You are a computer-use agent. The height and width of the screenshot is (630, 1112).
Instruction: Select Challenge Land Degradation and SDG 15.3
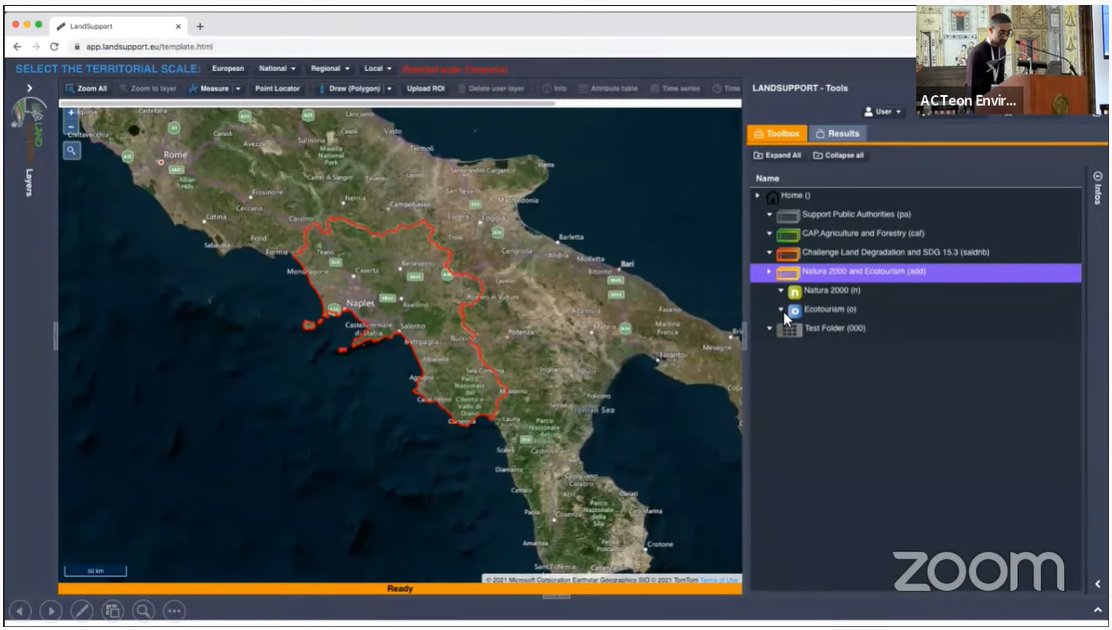tap(916, 253)
